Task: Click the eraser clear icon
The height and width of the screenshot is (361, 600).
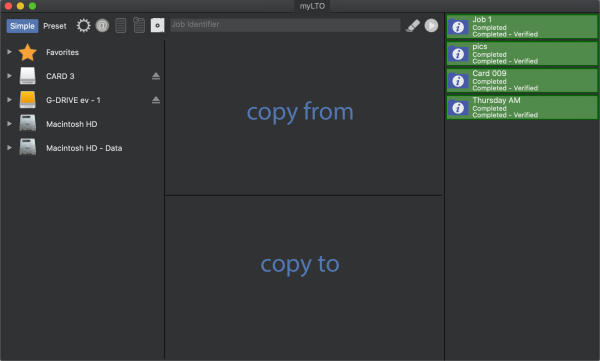Action: (x=413, y=26)
